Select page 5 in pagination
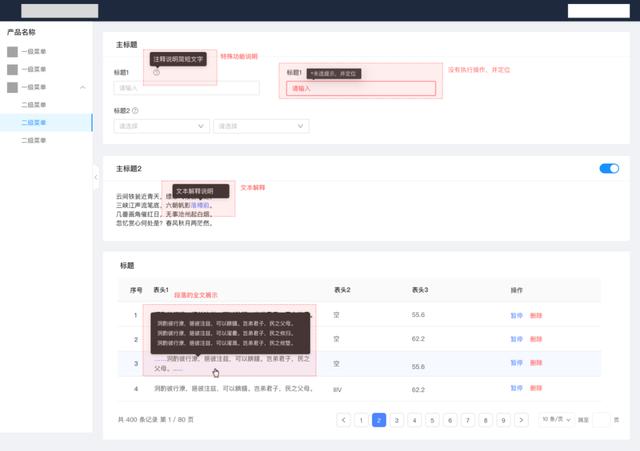640x451 pixels. point(432,420)
